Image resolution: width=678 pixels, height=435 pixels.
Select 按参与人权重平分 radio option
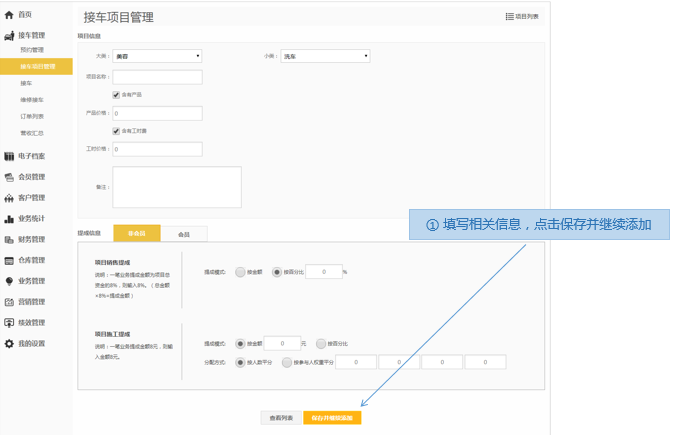[287, 362]
